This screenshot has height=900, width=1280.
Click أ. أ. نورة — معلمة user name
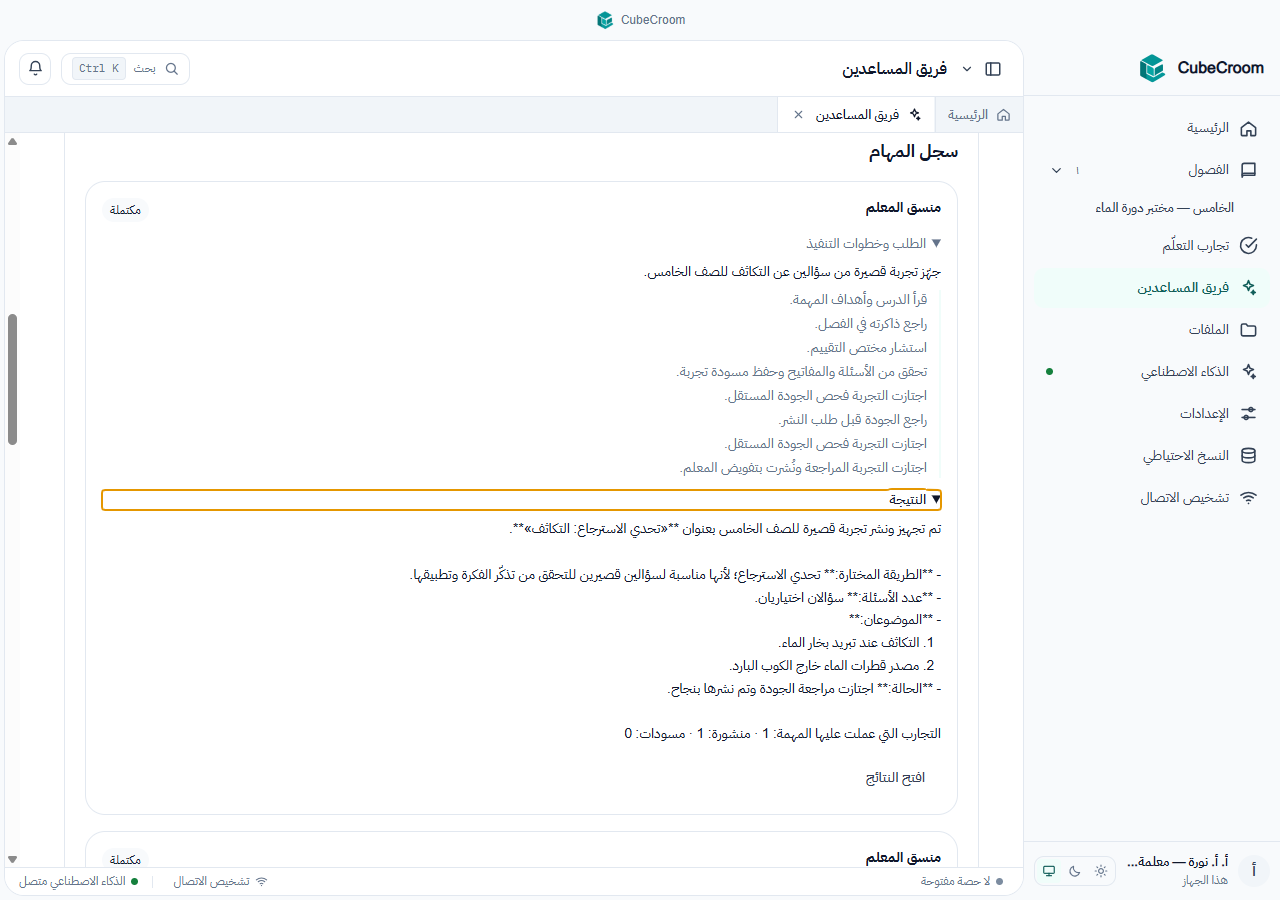[x=1178, y=862]
